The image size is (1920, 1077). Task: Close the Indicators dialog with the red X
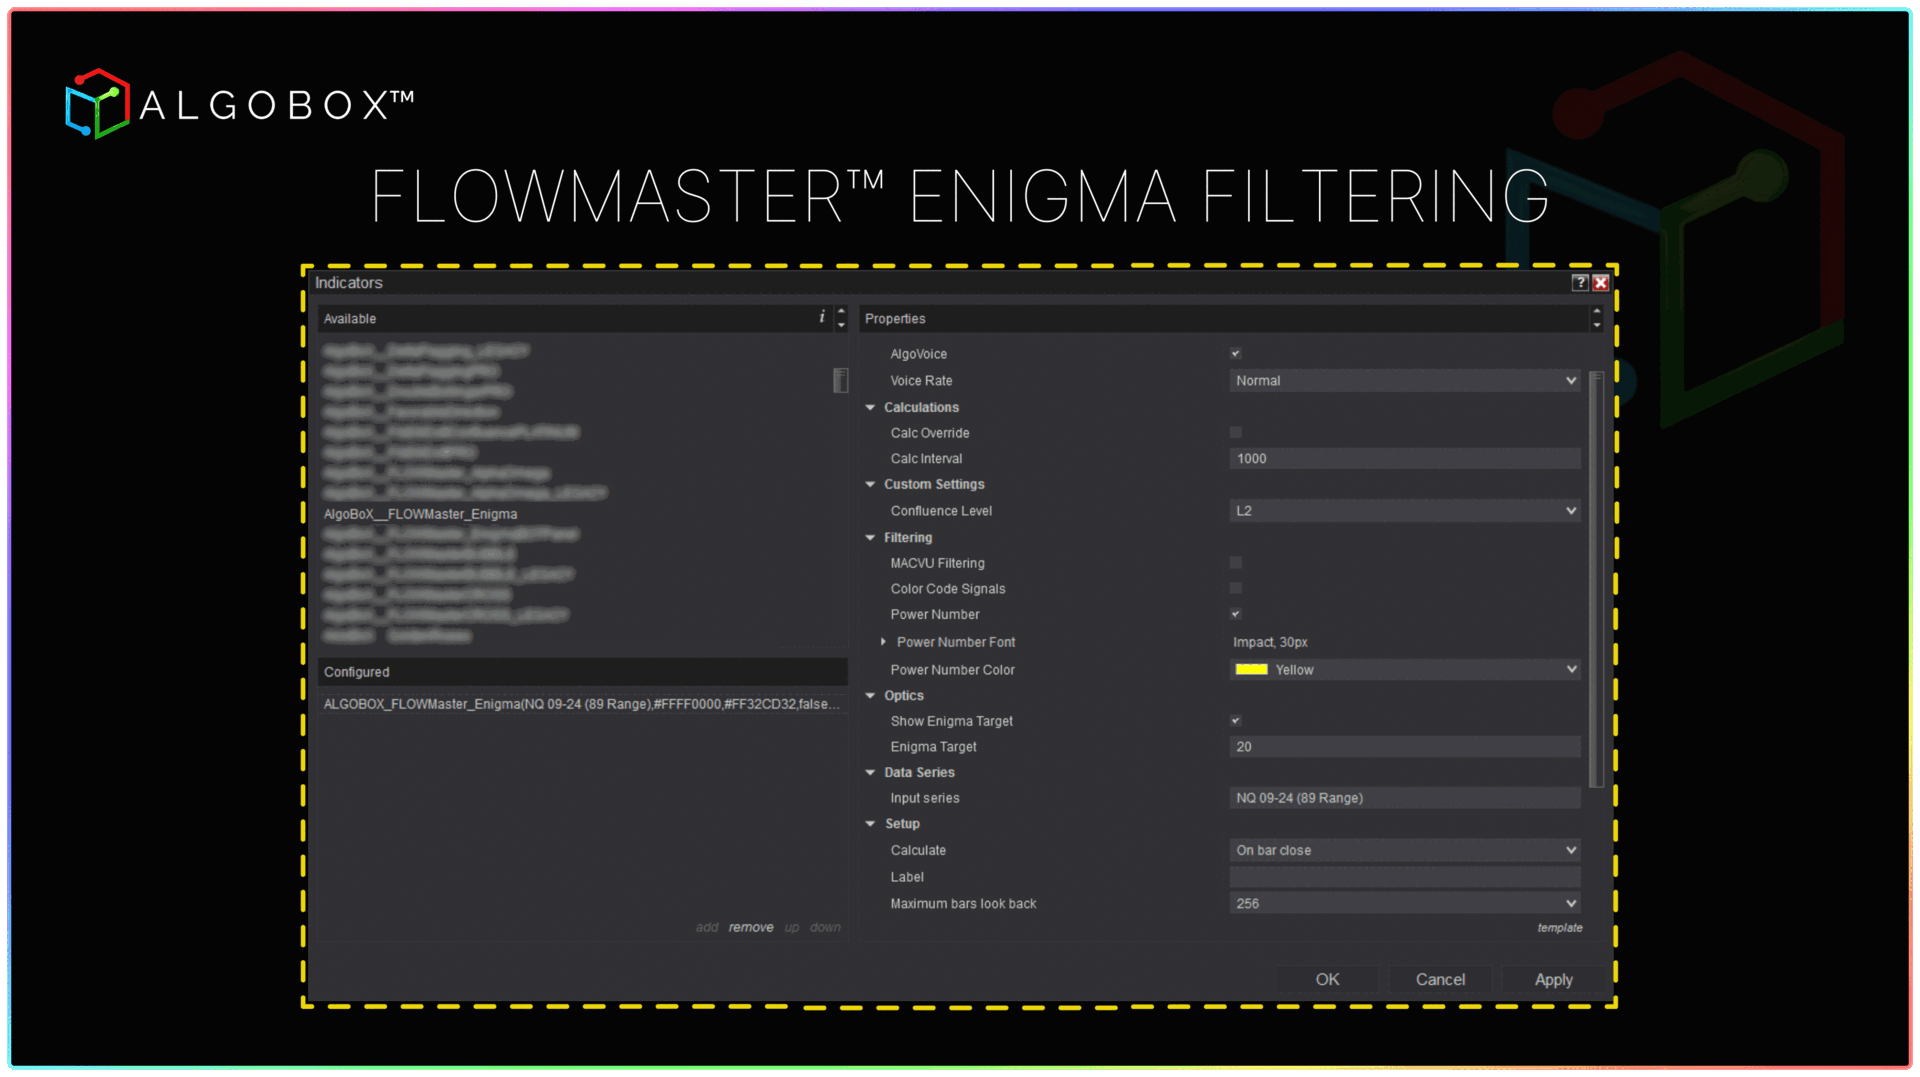point(1601,283)
